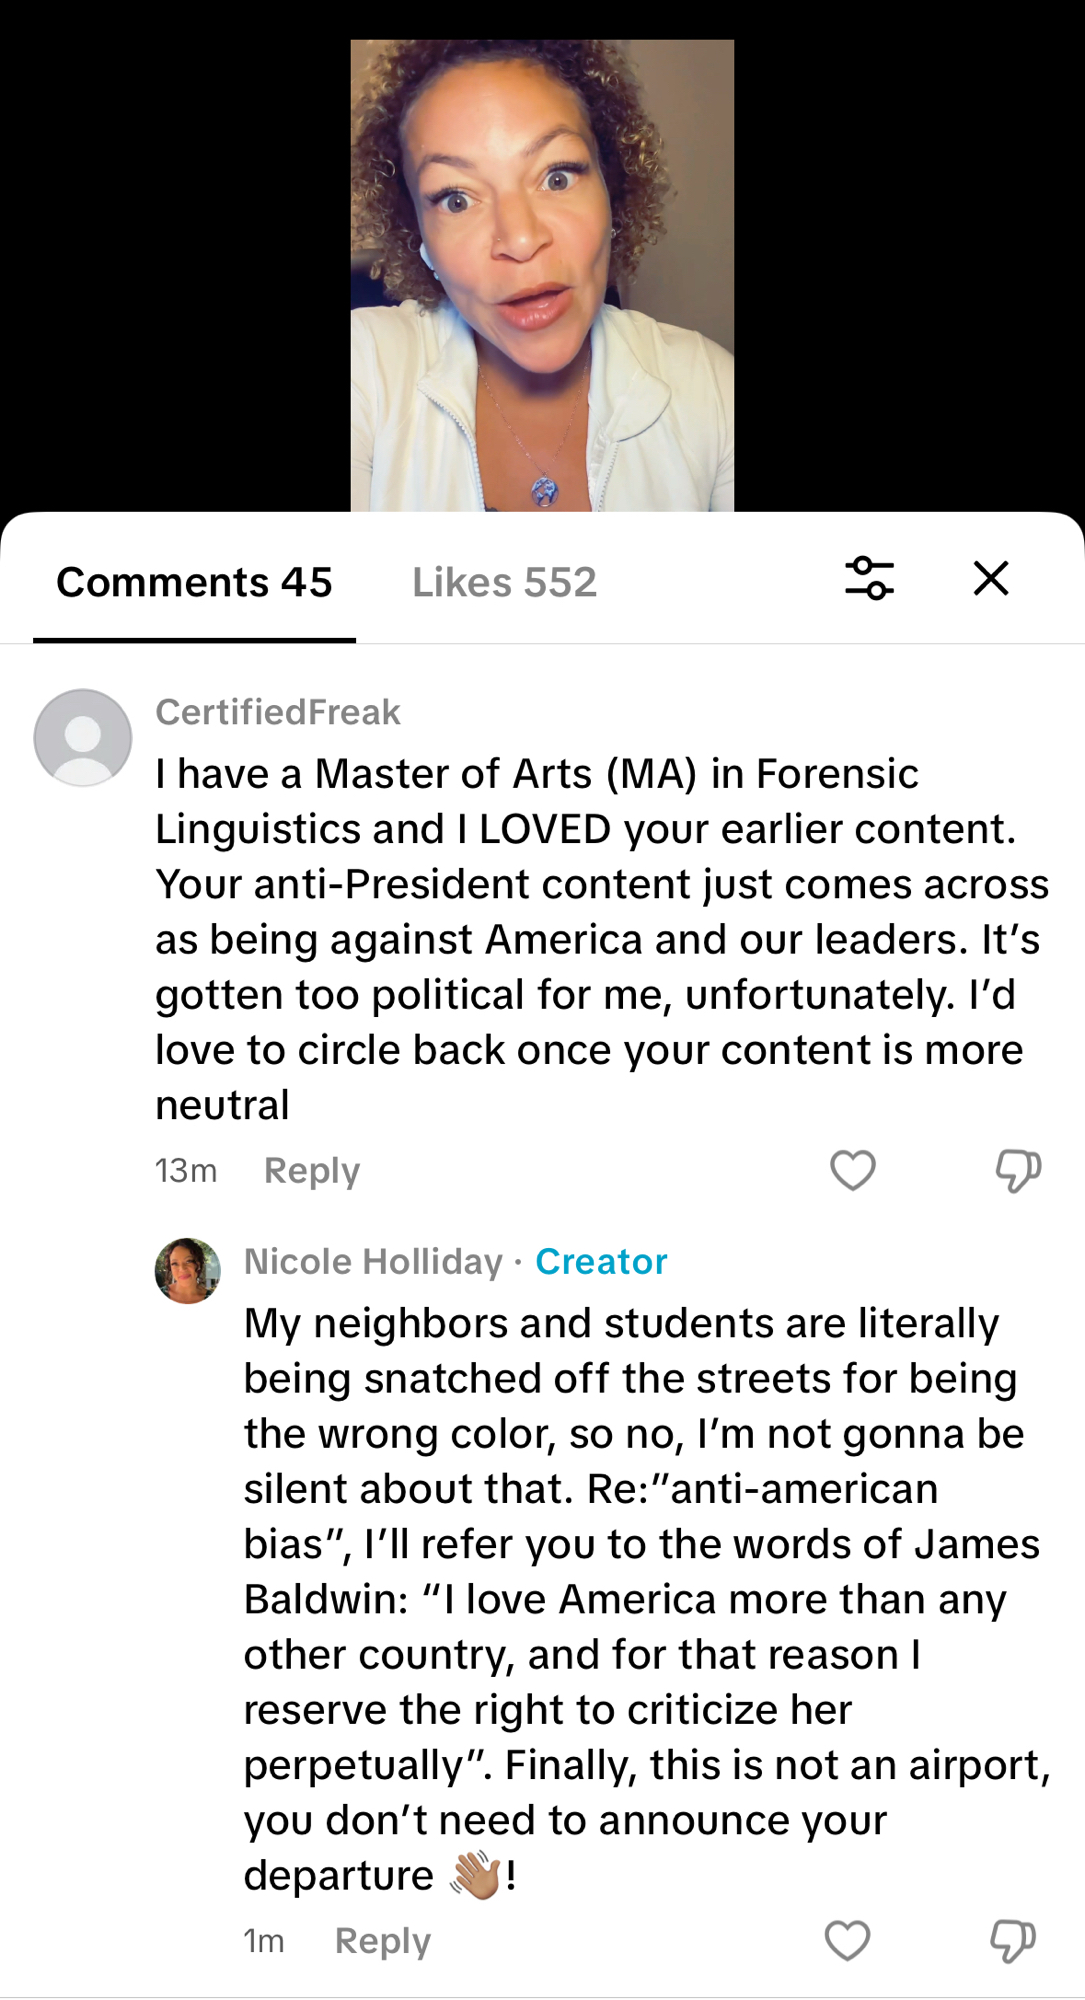The height and width of the screenshot is (2000, 1085).
Task: Like Nicole Holliday's reply with the heart
Action: (847, 1941)
